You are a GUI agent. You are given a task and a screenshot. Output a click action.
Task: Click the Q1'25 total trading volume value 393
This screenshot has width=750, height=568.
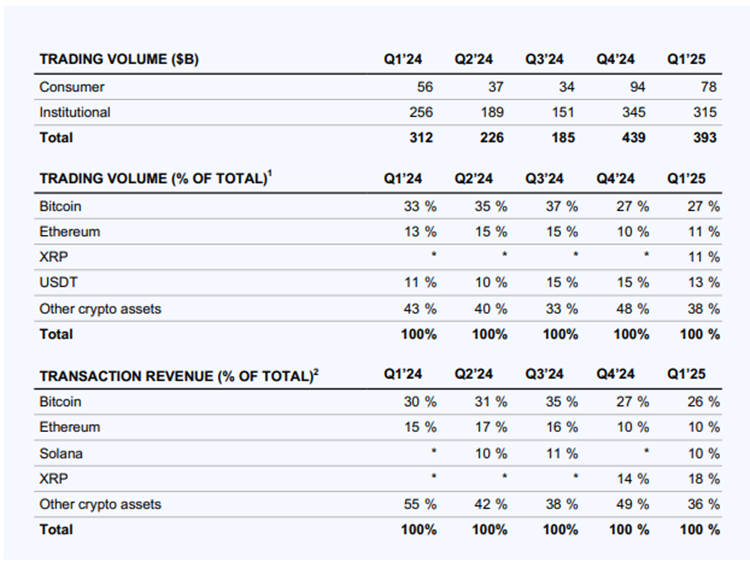(706, 137)
